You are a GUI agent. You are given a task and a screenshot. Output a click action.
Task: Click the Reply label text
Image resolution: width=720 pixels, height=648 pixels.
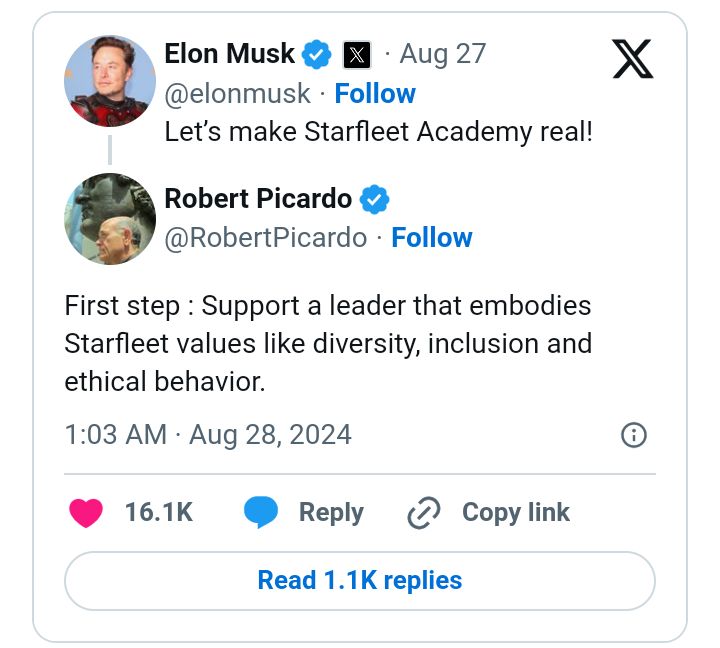(x=331, y=513)
